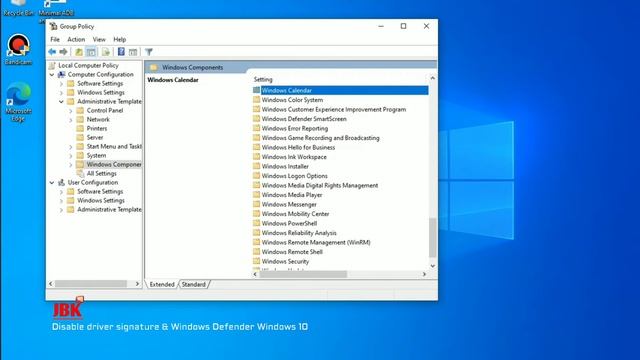Click the tree pane scroll-right arrow
Screen dimensions: 640x360
coord(137,284)
